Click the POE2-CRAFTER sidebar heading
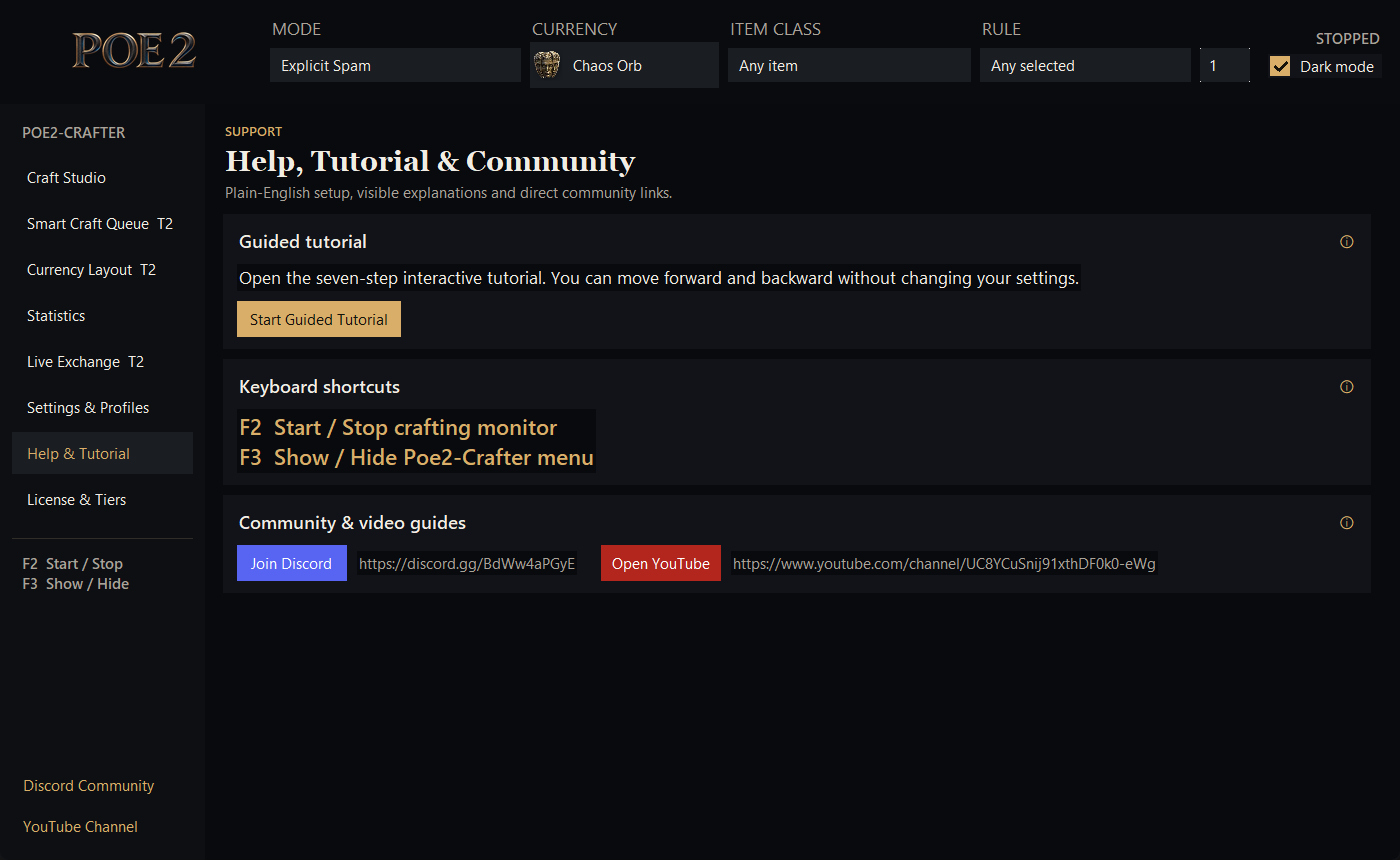This screenshot has height=860, width=1400. click(x=74, y=133)
